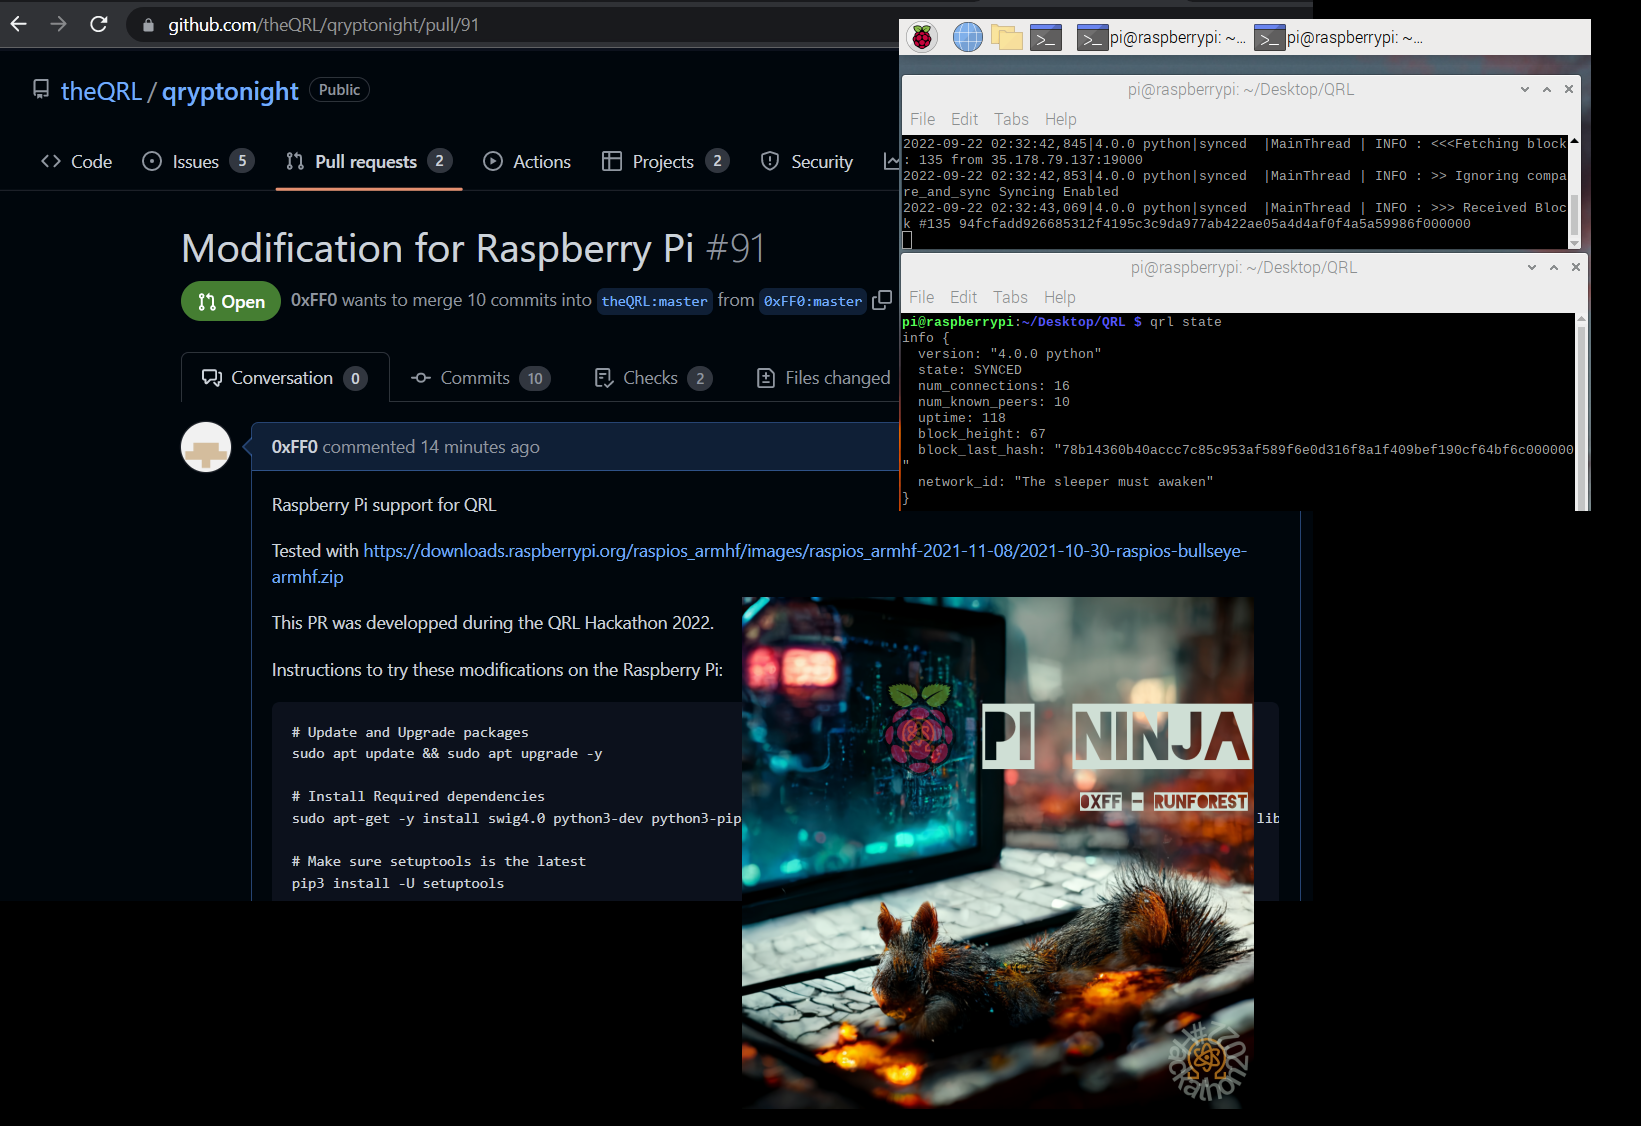Expand the lower terminal window dropdown arrow

1532,267
